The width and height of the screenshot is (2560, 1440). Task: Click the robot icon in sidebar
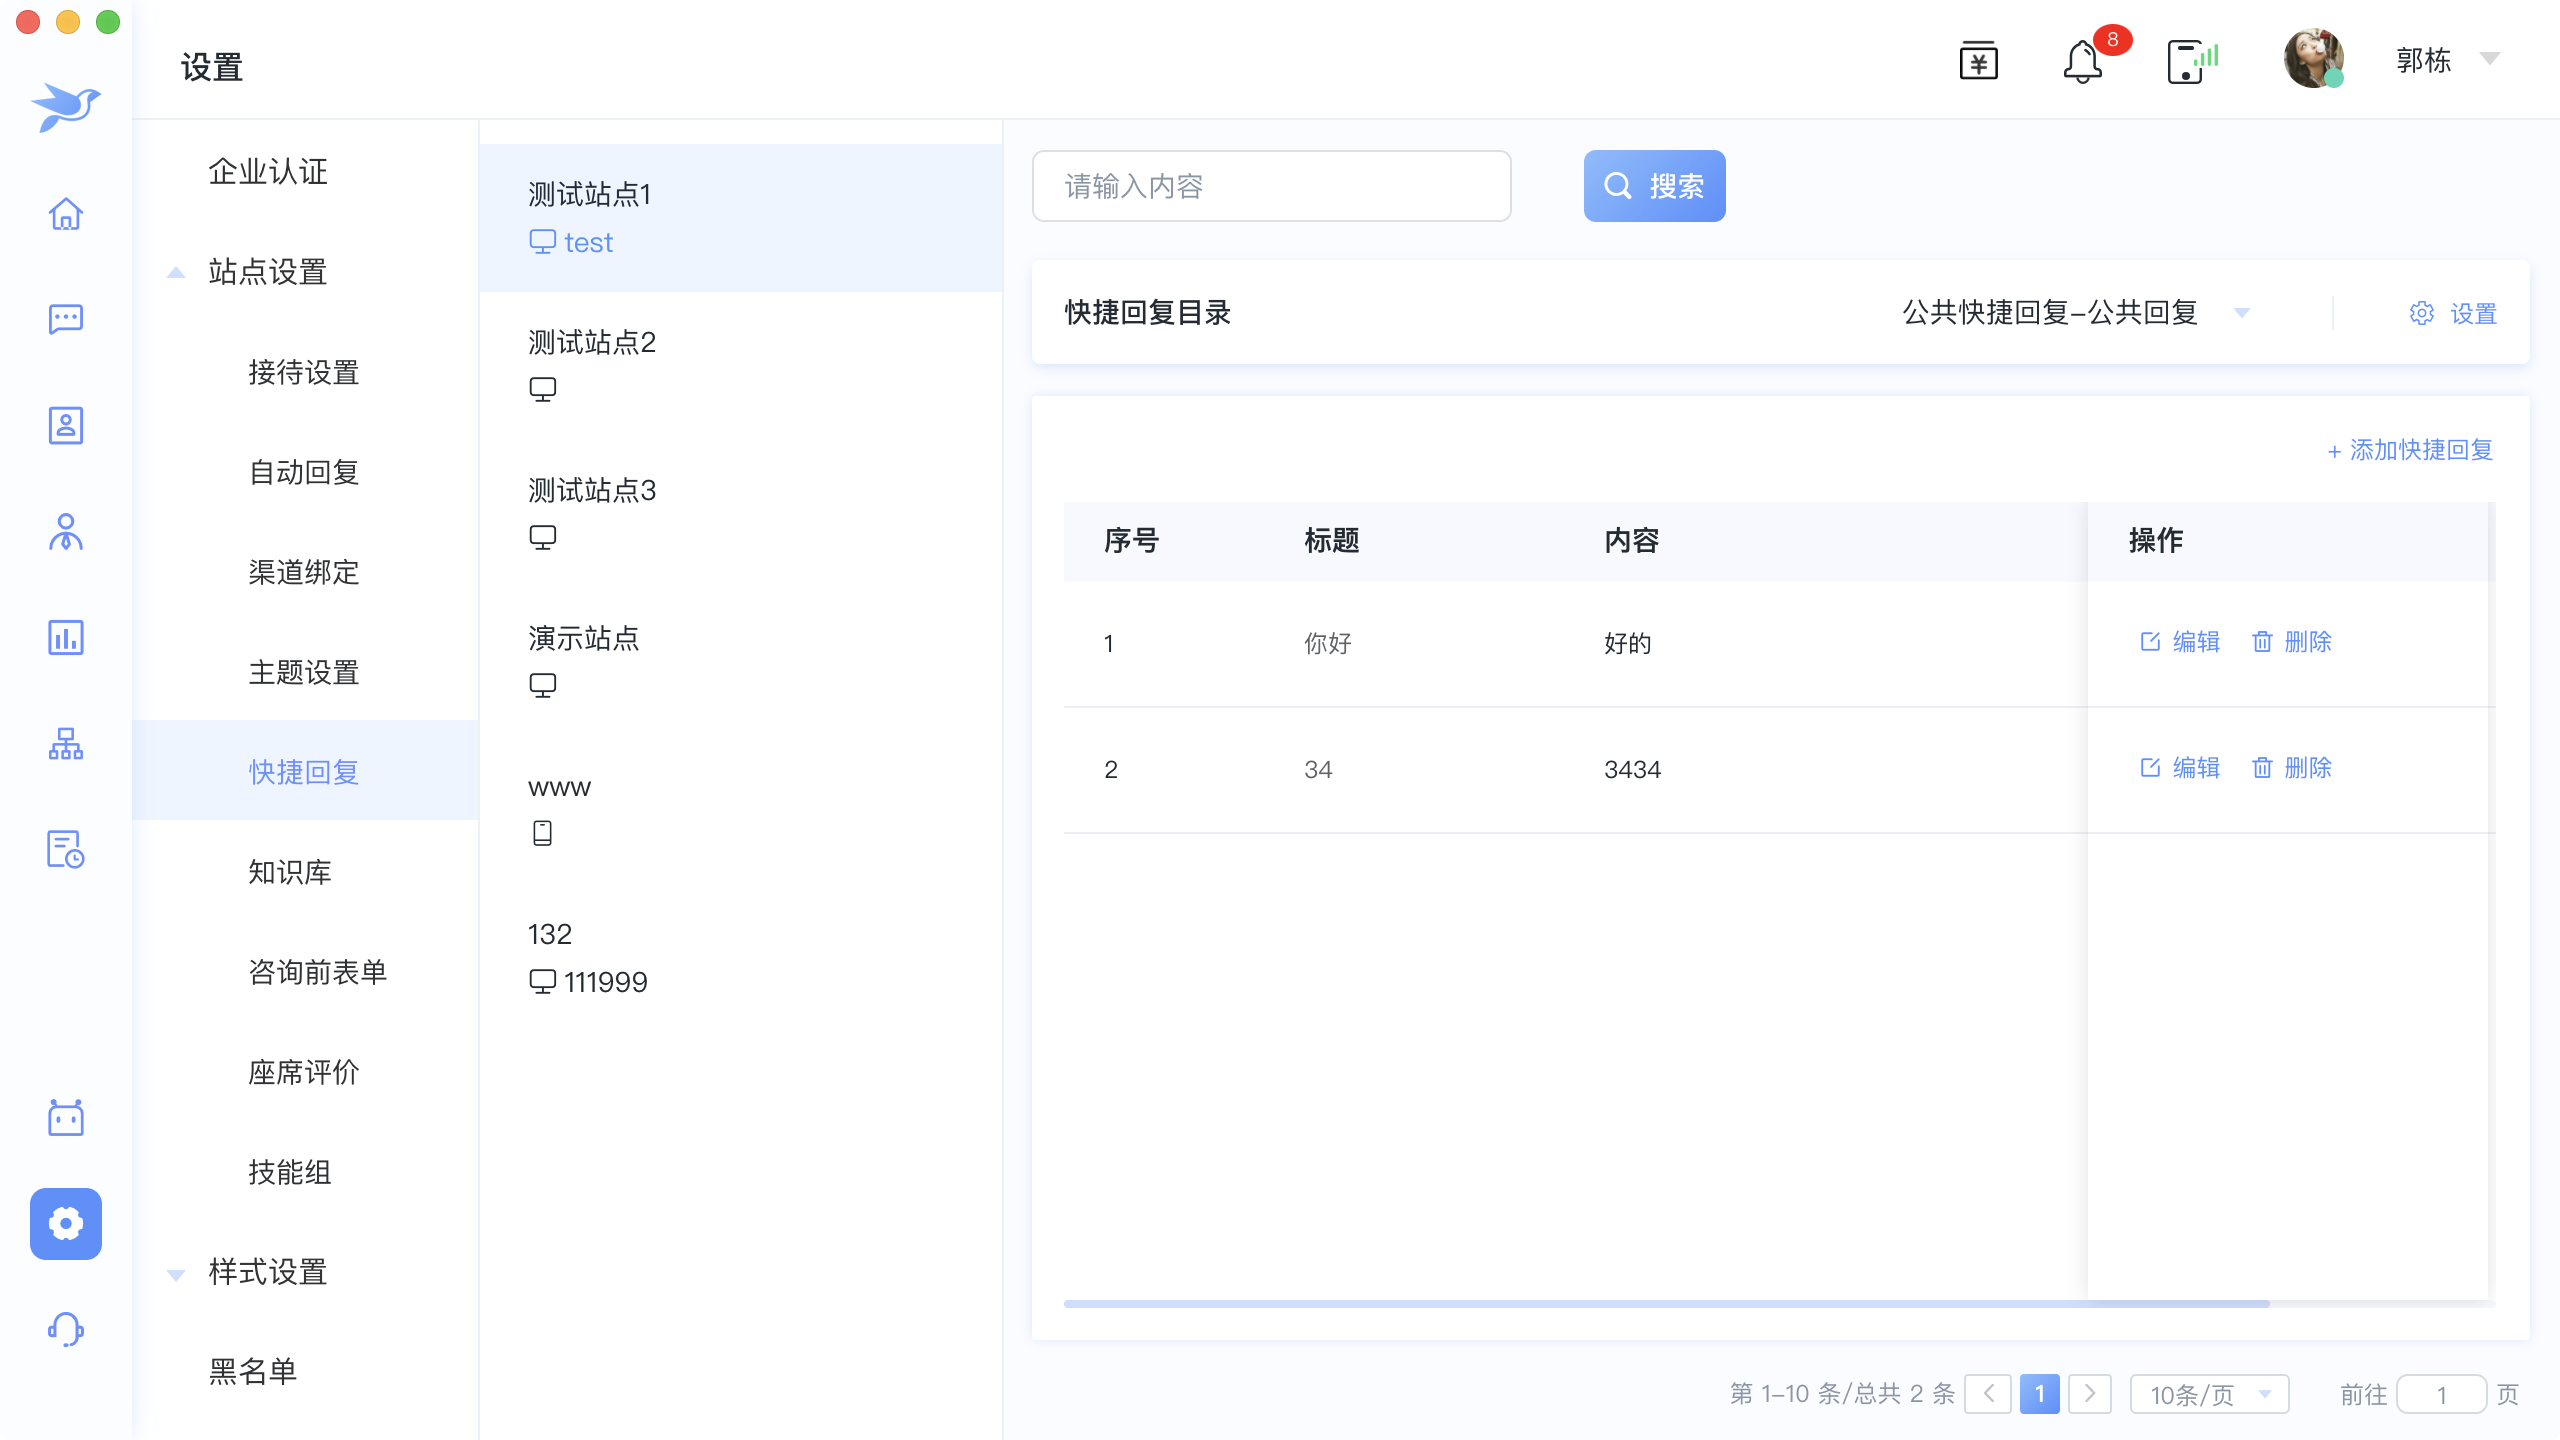[66, 1117]
